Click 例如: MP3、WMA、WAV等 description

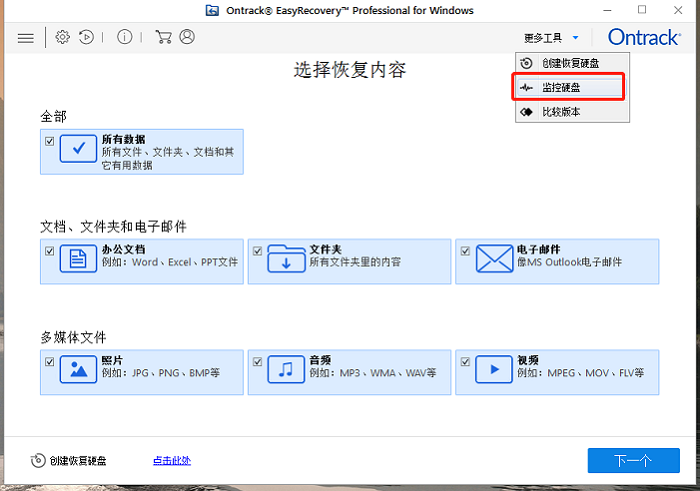pos(373,373)
